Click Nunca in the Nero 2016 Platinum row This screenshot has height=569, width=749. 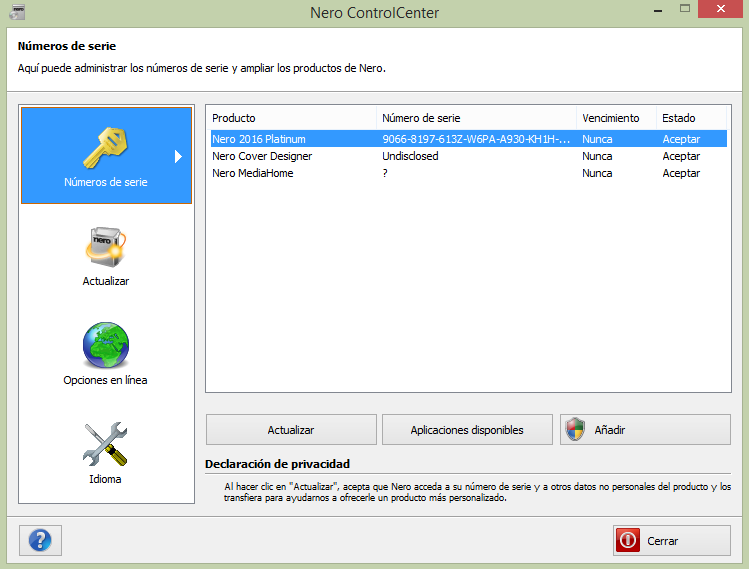point(597,139)
